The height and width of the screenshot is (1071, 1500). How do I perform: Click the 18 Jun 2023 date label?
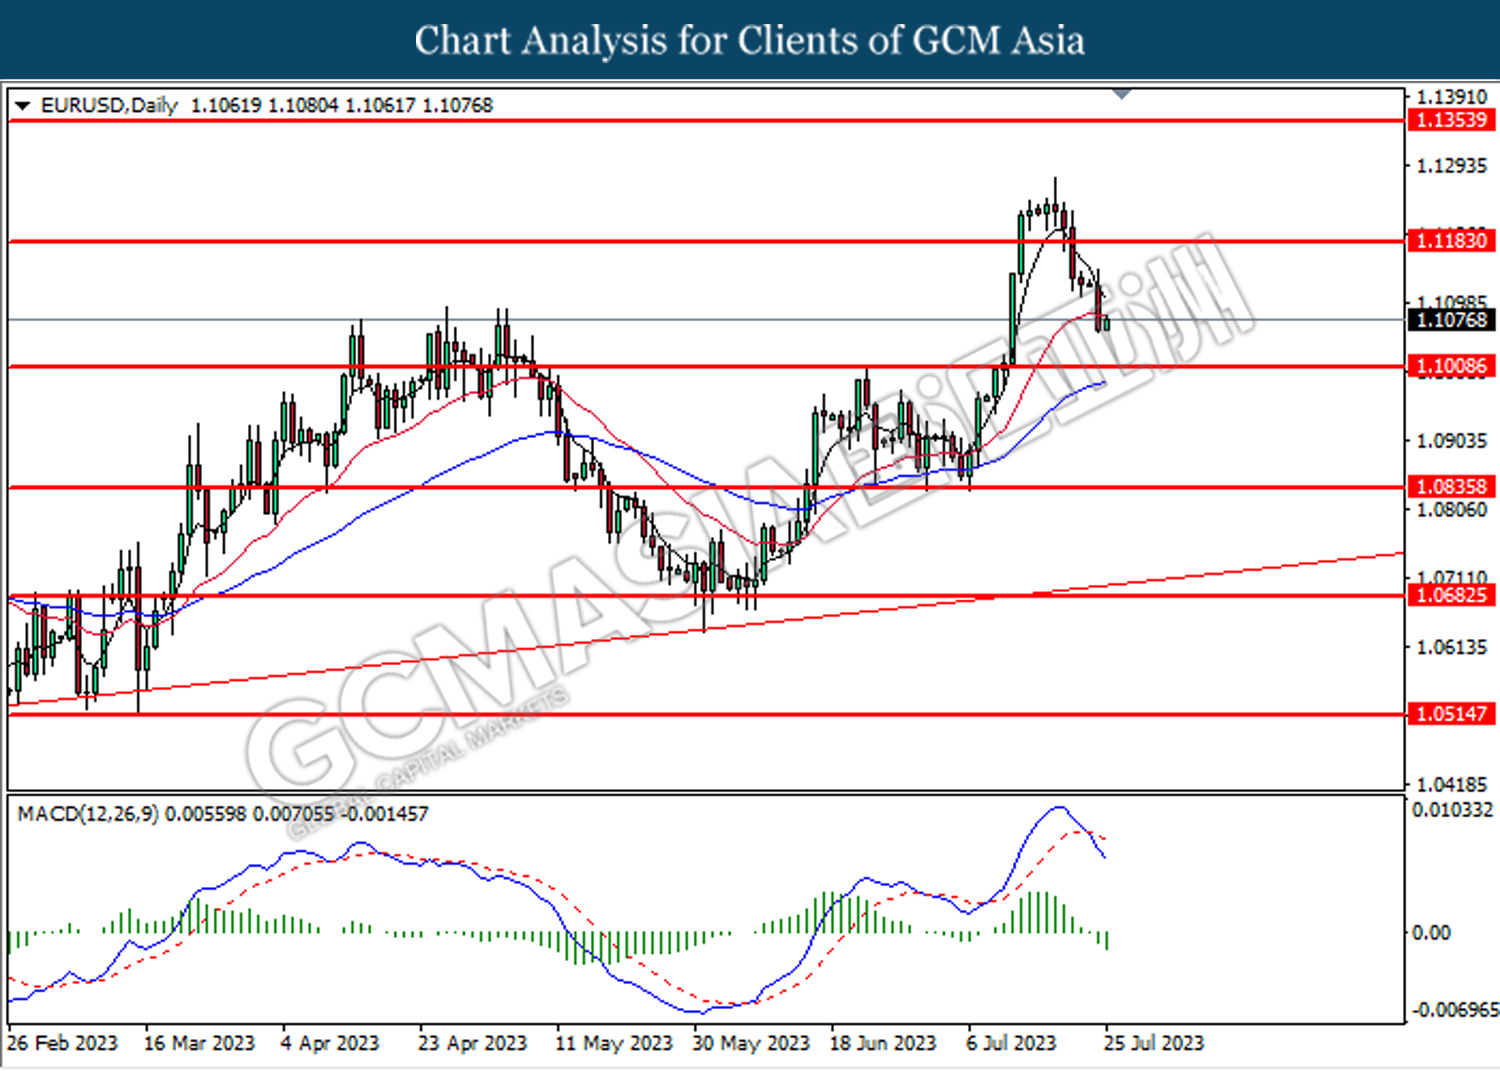click(883, 1043)
